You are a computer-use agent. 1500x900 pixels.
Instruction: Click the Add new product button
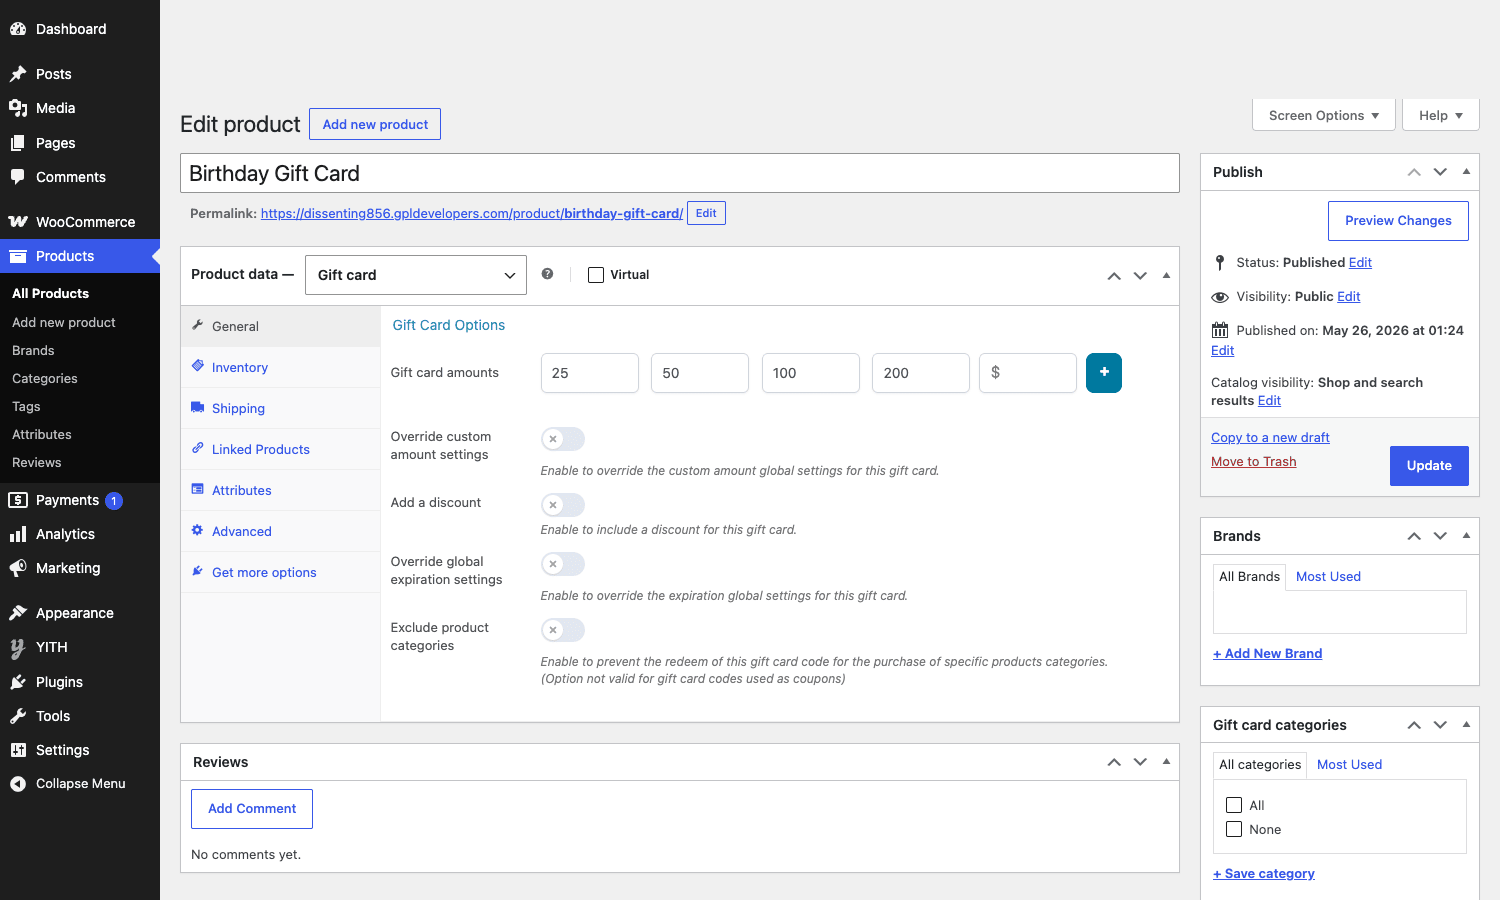pyautogui.click(x=375, y=124)
